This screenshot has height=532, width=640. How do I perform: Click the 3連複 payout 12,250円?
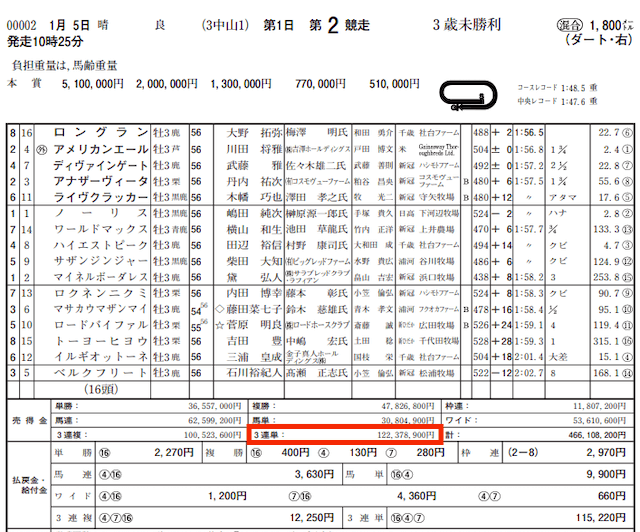(312, 518)
